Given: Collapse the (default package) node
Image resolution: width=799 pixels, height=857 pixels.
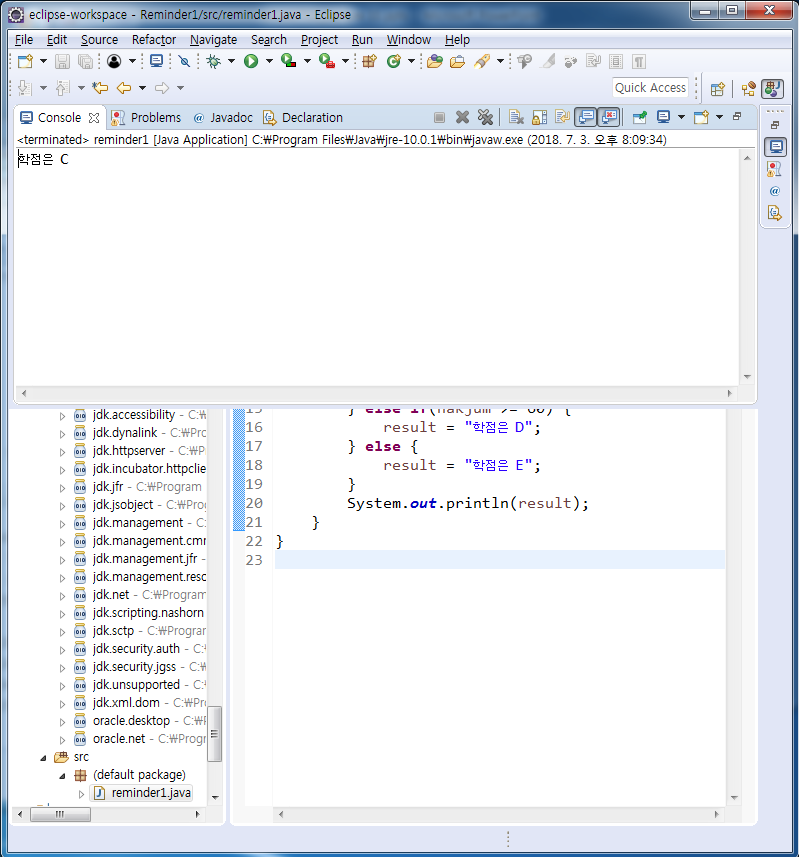Looking at the screenshot, I should (62, 776).
